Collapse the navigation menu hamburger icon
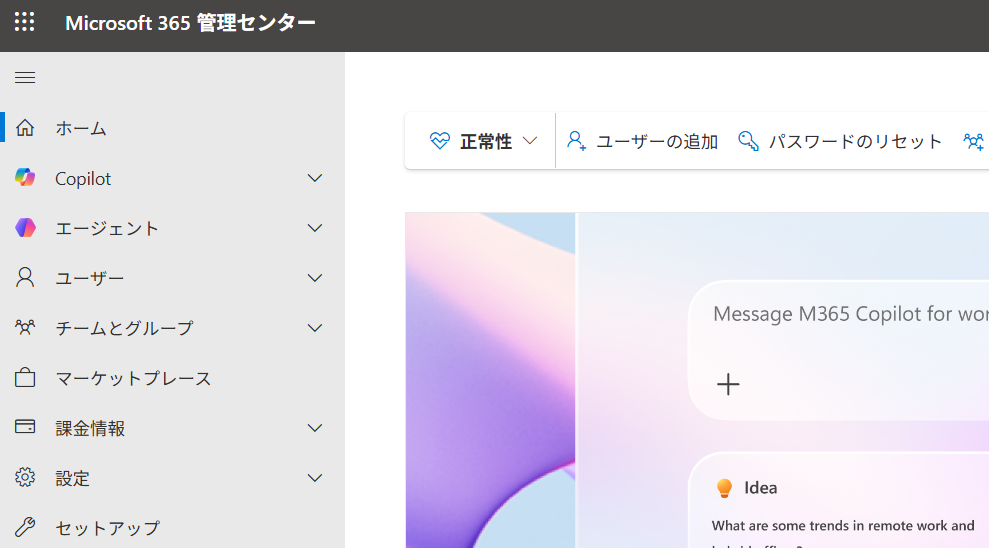The height and width of the screenshot is (548, 989). (x=25, y=78)
